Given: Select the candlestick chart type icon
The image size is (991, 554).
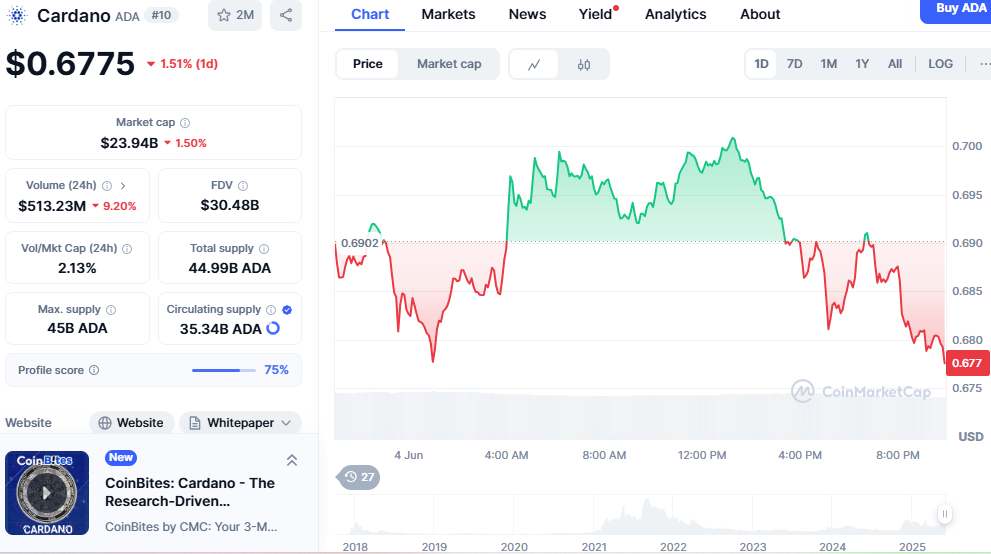Looking at the screenshot, I should pos(584,64).
